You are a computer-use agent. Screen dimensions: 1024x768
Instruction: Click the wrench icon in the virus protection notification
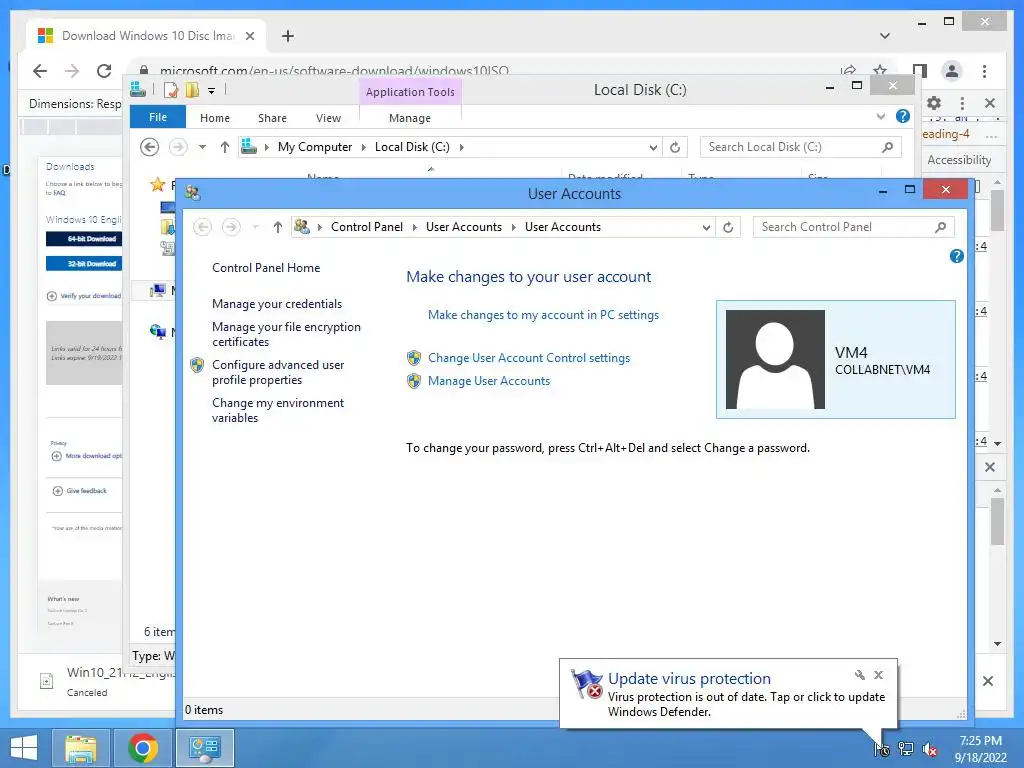tap(859, 675)
